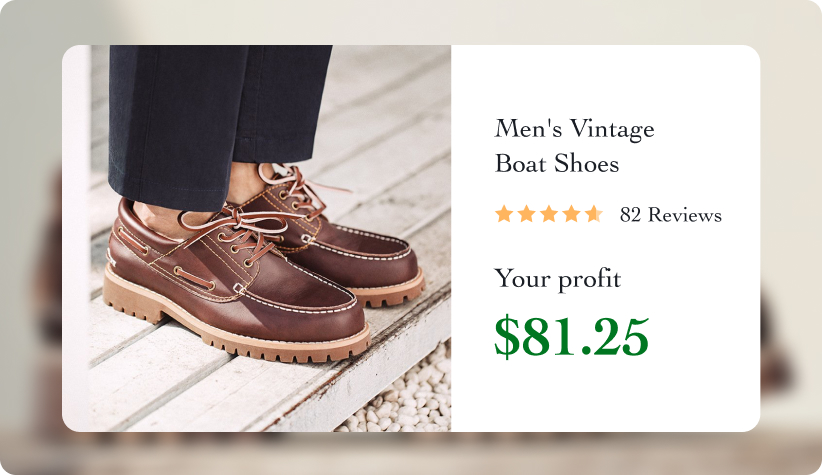Click the "Boat Shoes" title text
The height and width of the screenshot is (475, 822).
tap(557, 163)
